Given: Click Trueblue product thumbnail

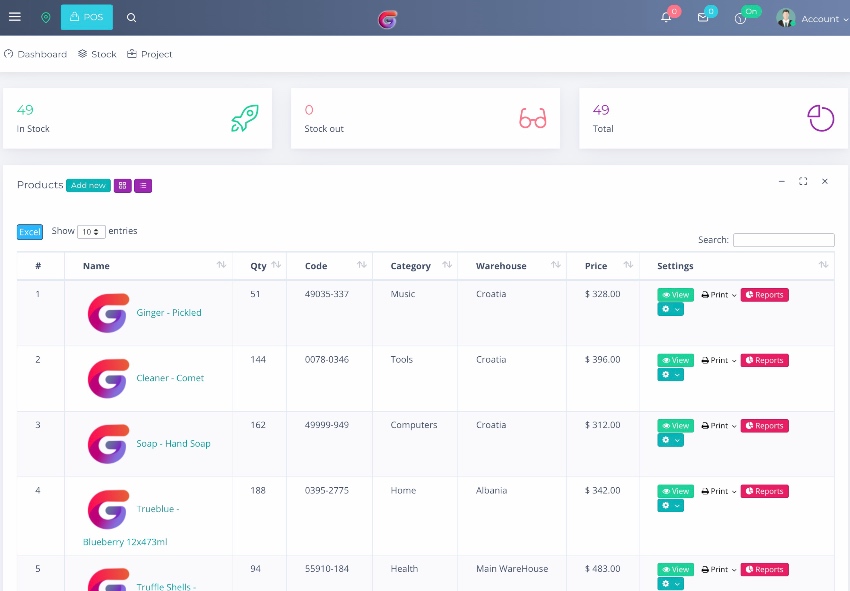Looking at the screenshot, I should point(108,509).
